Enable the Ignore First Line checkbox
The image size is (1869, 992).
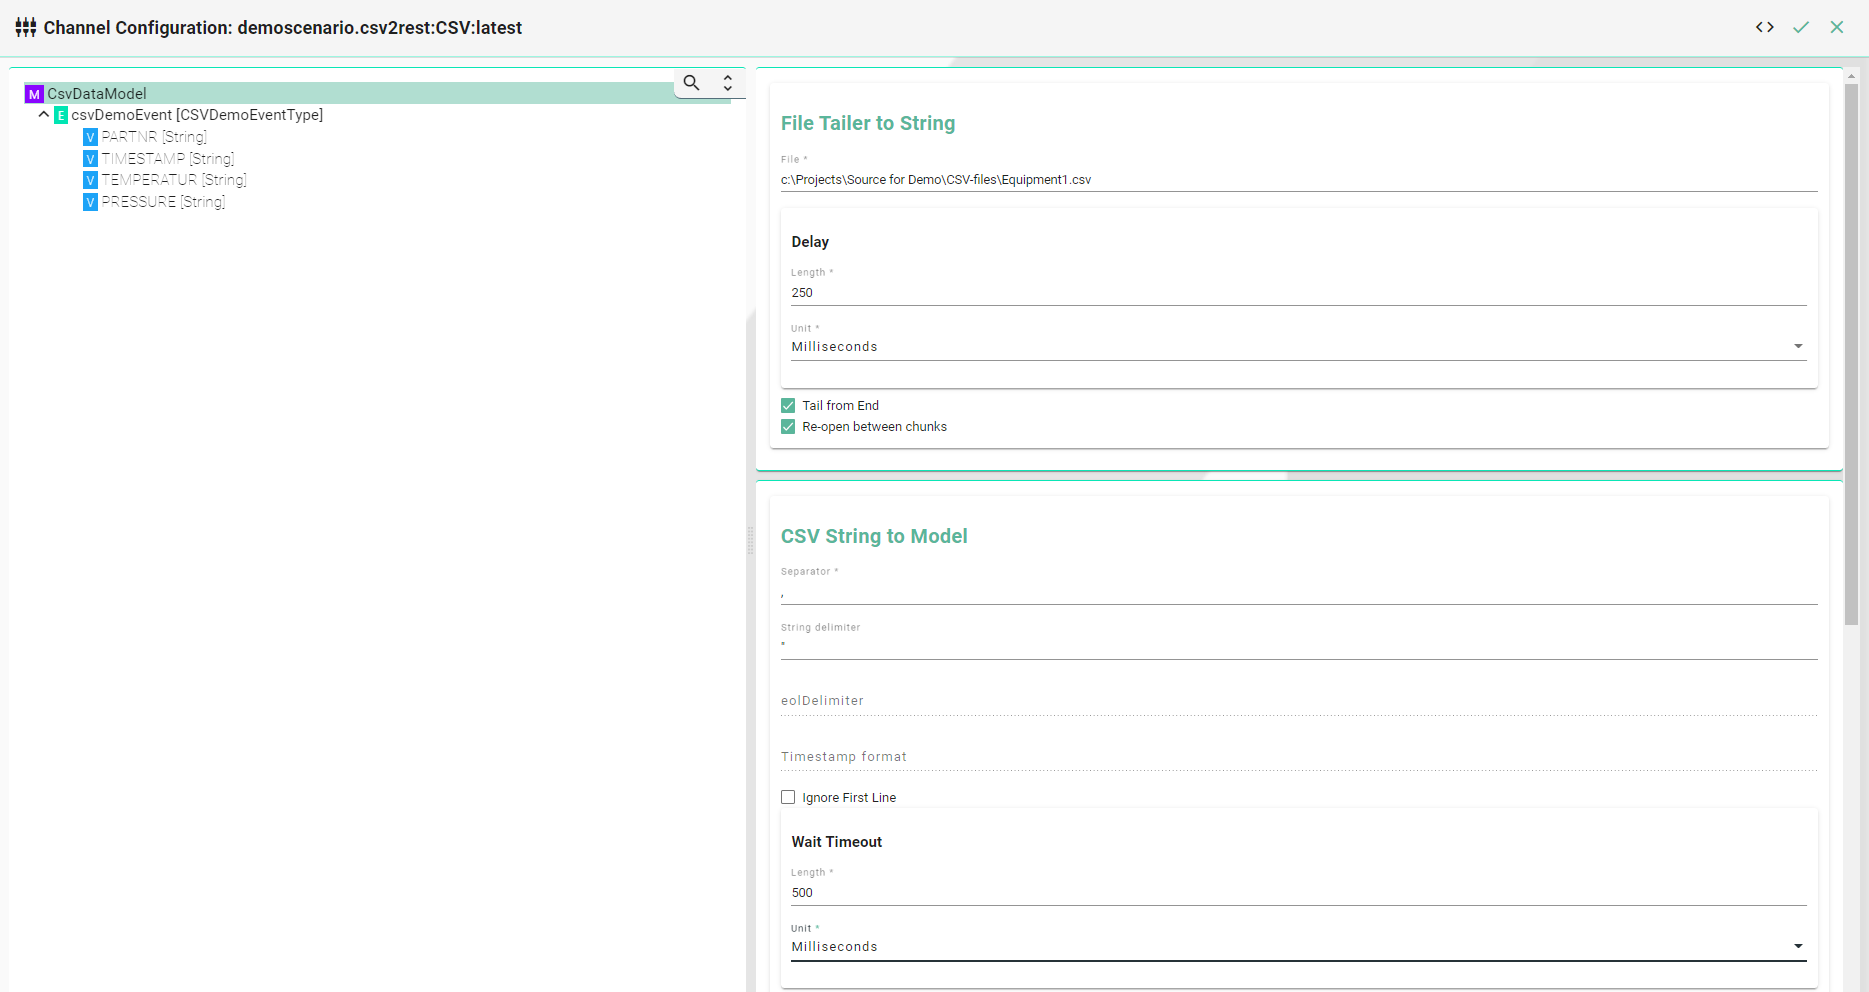tap(788, 797)
